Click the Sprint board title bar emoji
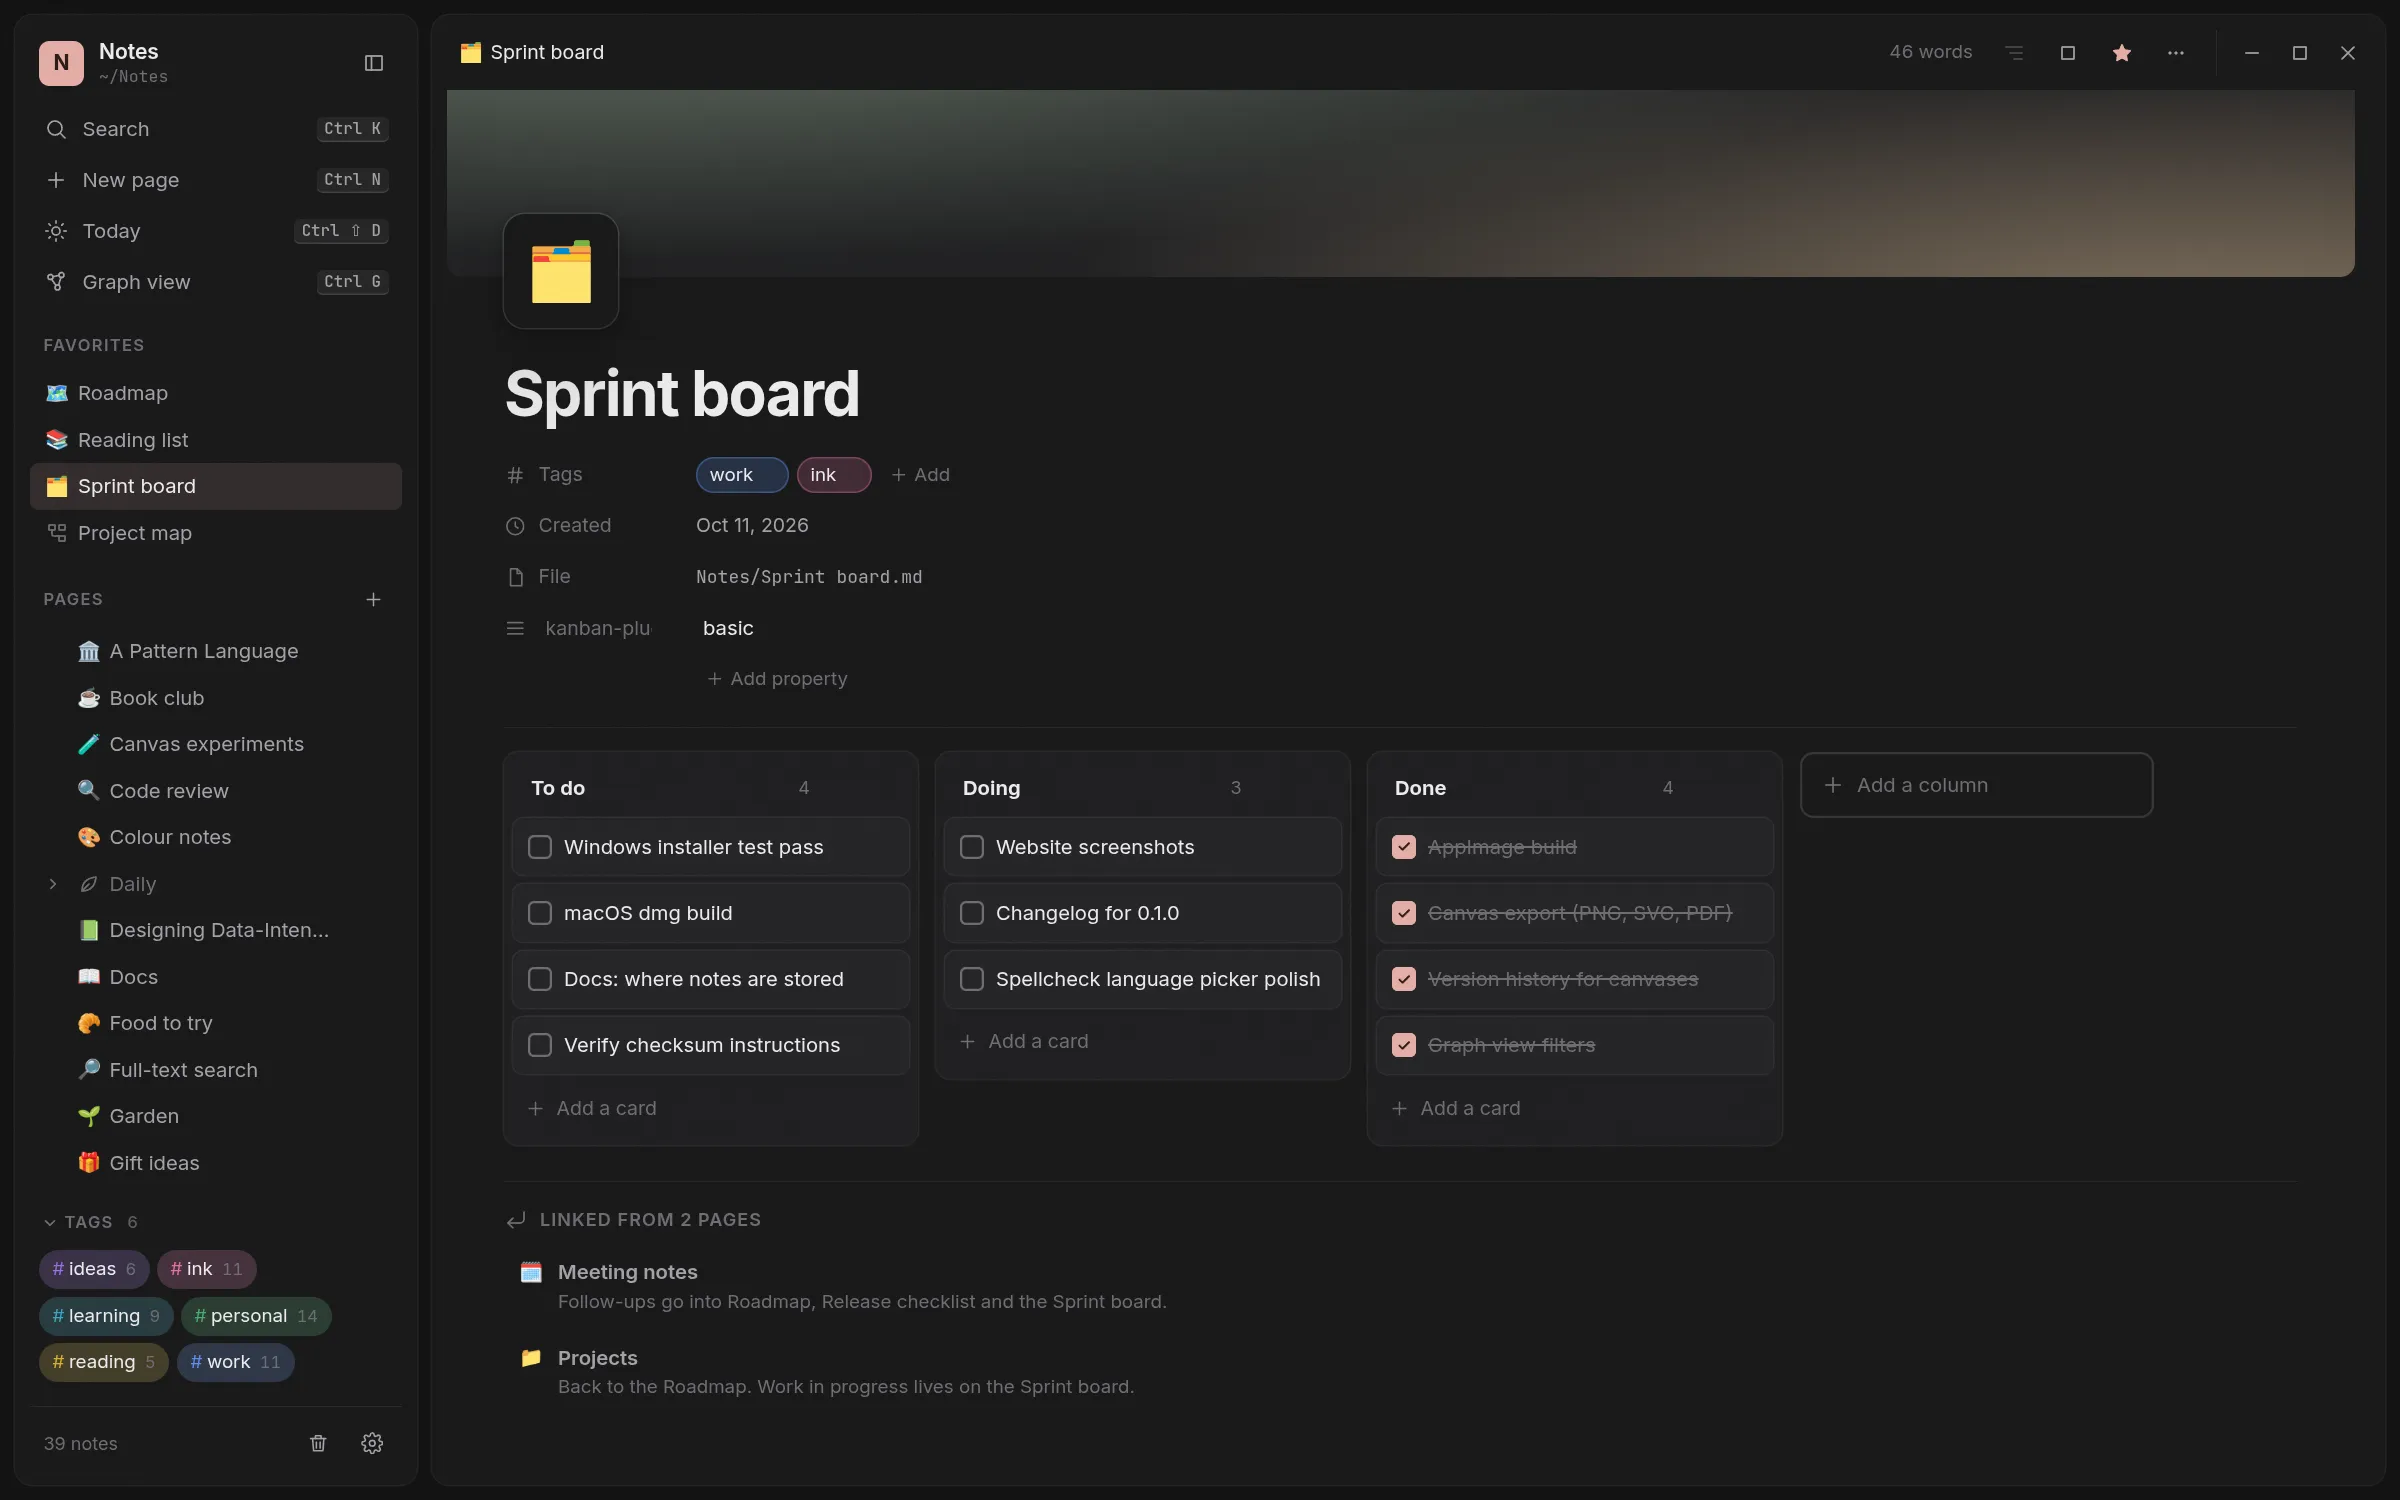 tap(471, 52)
